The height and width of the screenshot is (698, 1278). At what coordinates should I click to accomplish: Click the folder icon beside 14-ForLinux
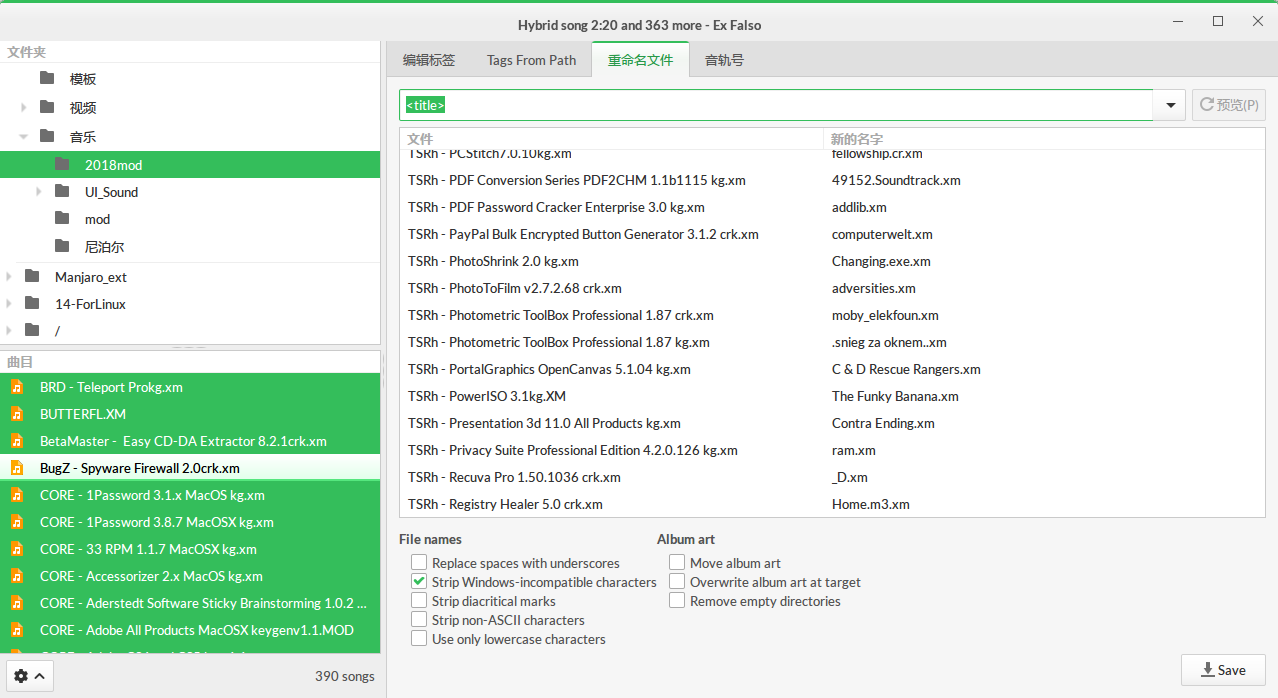[32, 304]
